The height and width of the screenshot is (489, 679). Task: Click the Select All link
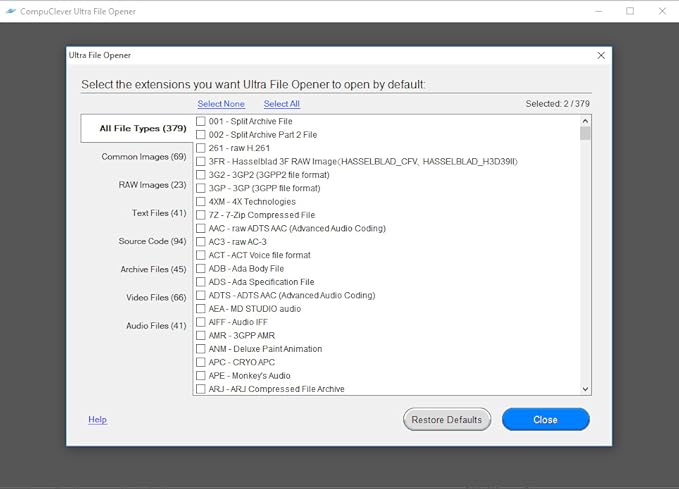coord(281,104)
